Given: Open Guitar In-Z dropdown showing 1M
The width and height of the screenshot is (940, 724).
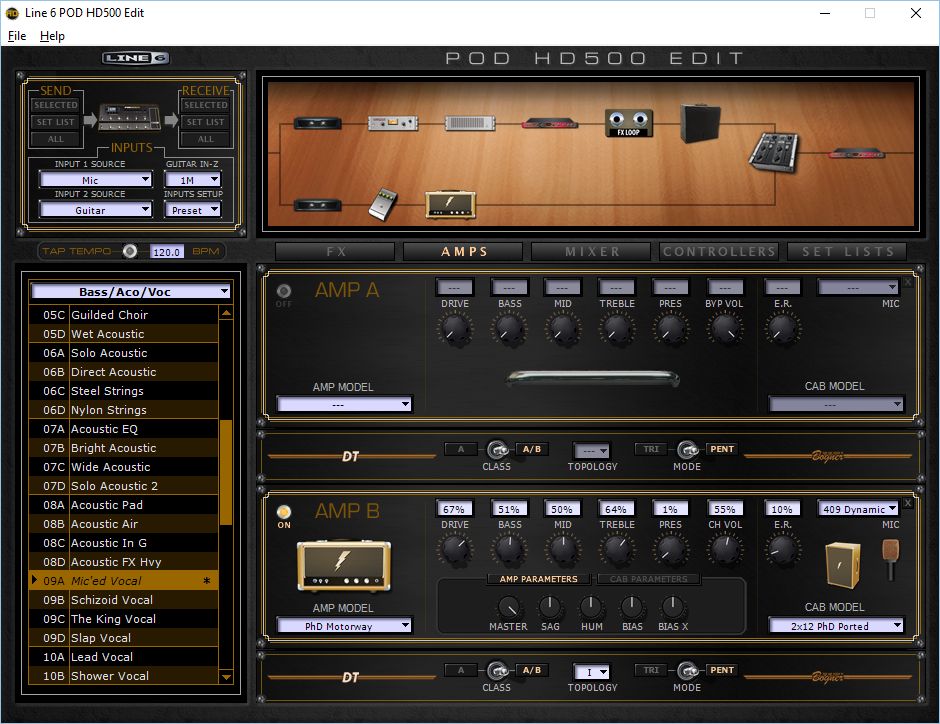Looking at the screenshot, I should click(x=192, y=179).
